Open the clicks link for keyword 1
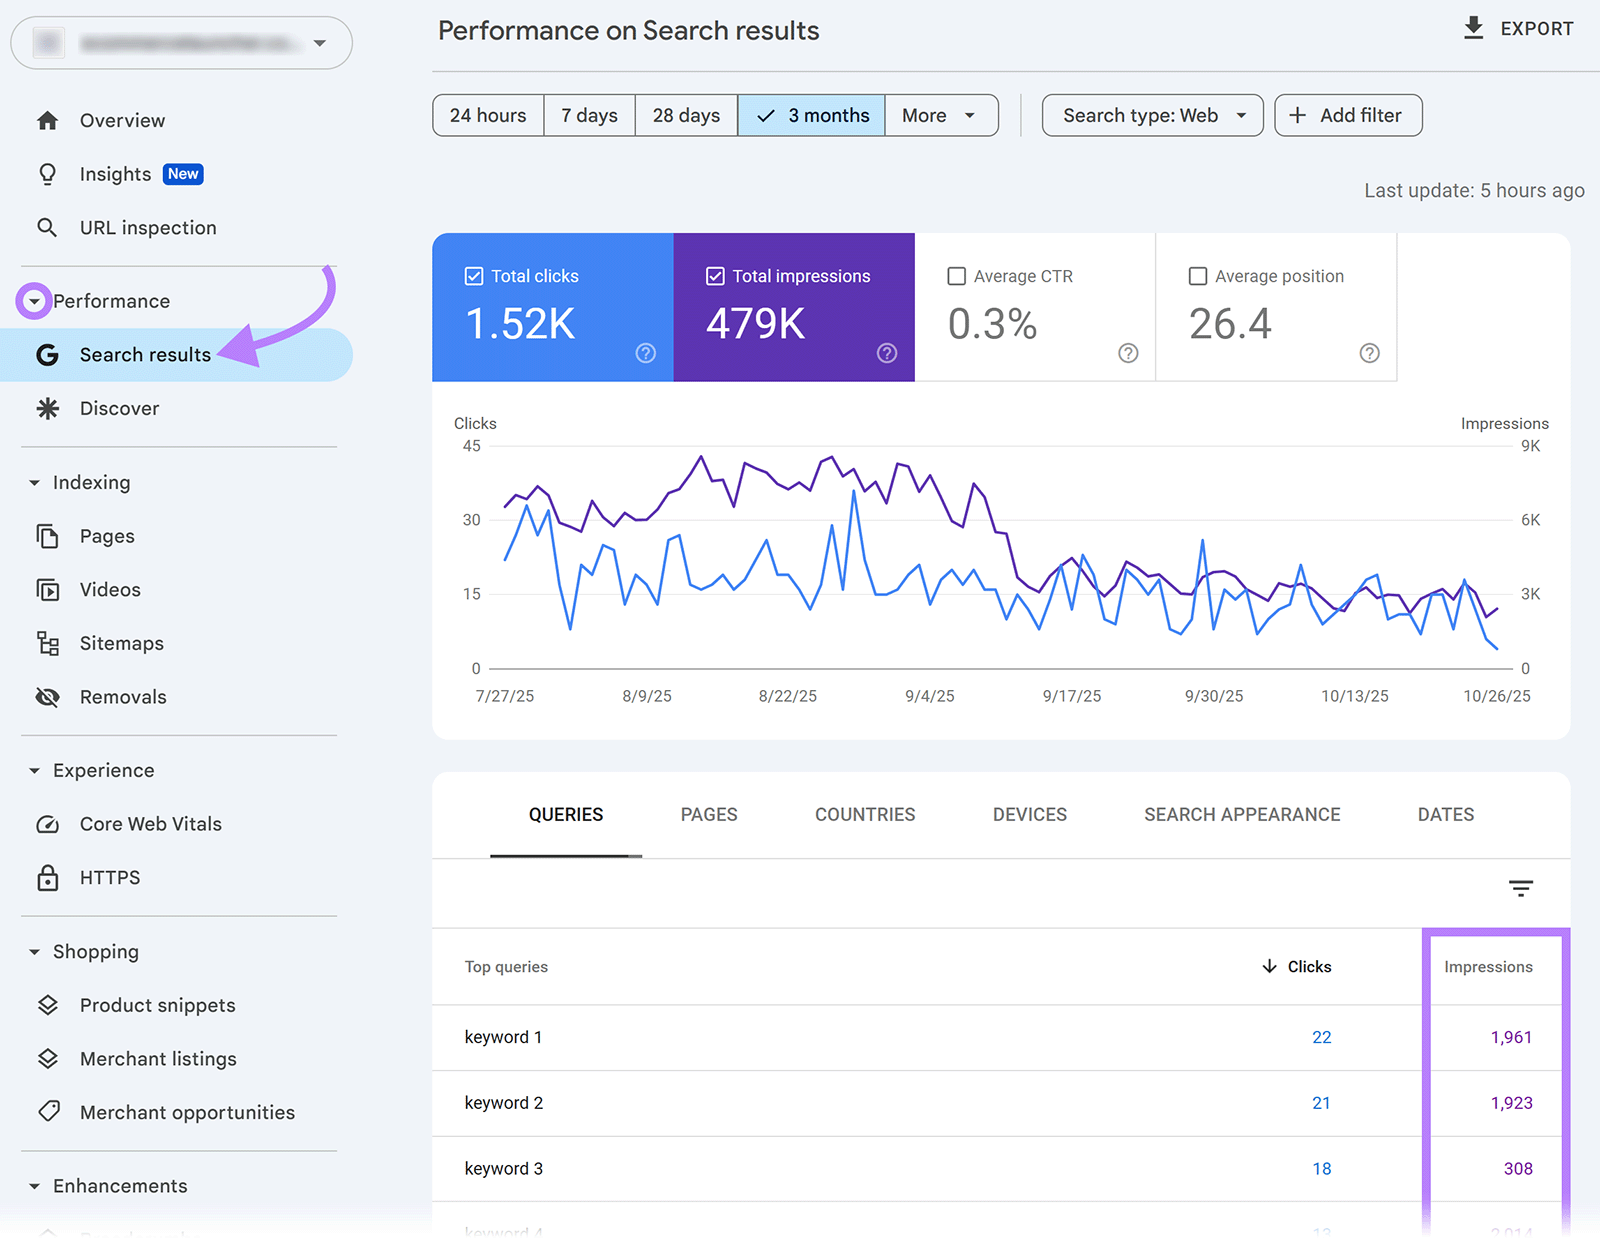1600x1241 pixels. point(1321,1037)
